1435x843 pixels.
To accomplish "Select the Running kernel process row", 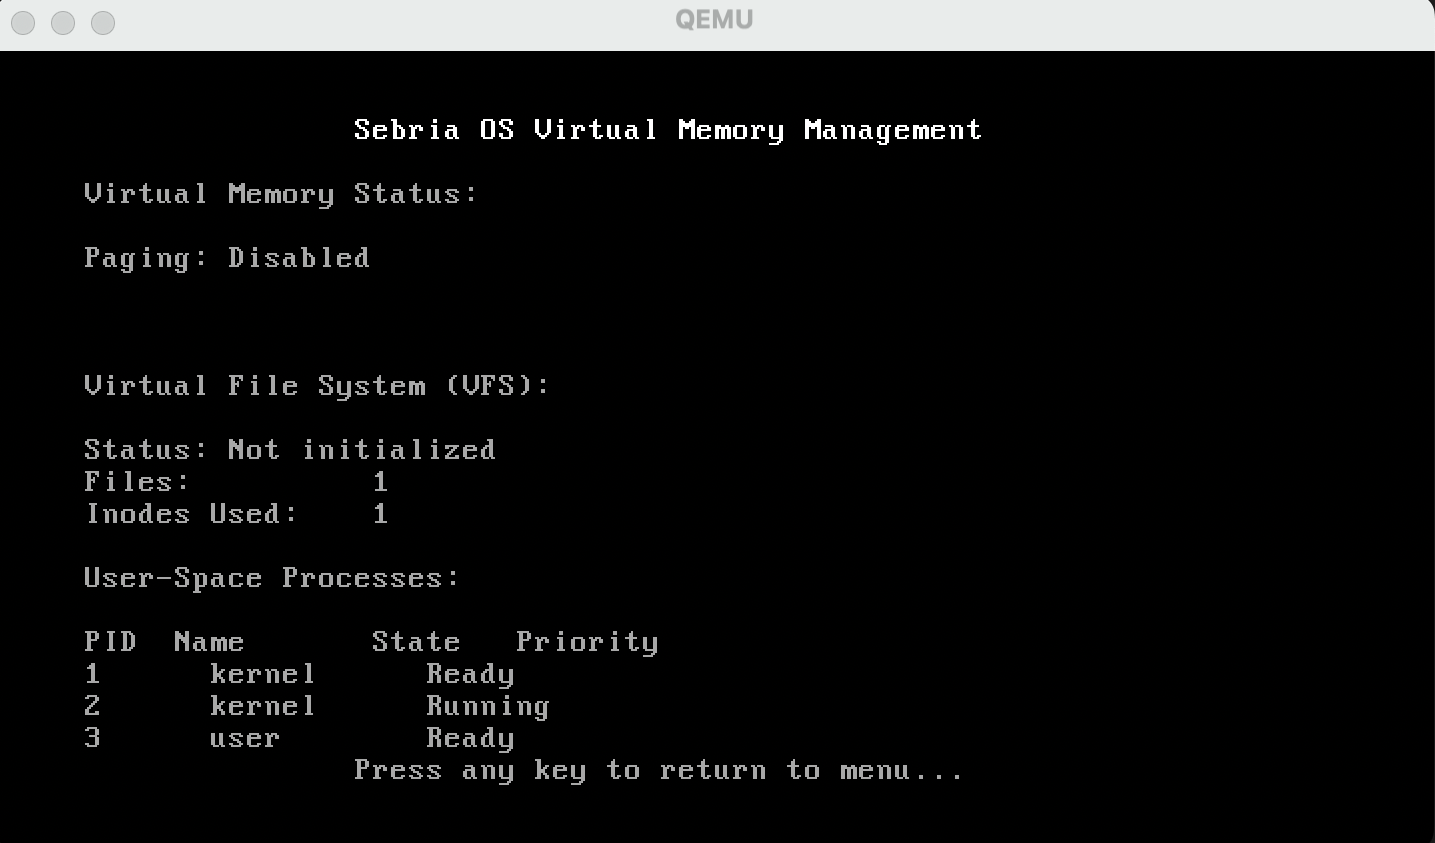I will point(300,705).
